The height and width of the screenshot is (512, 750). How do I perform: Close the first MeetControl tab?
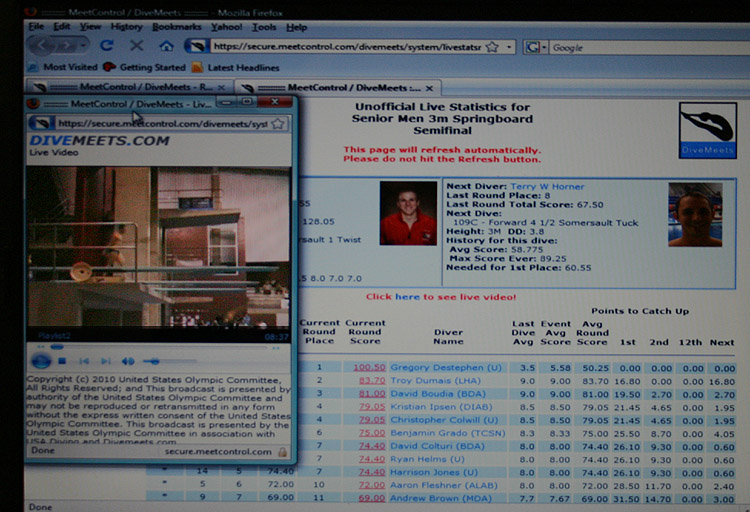click(x=221, y=88)
